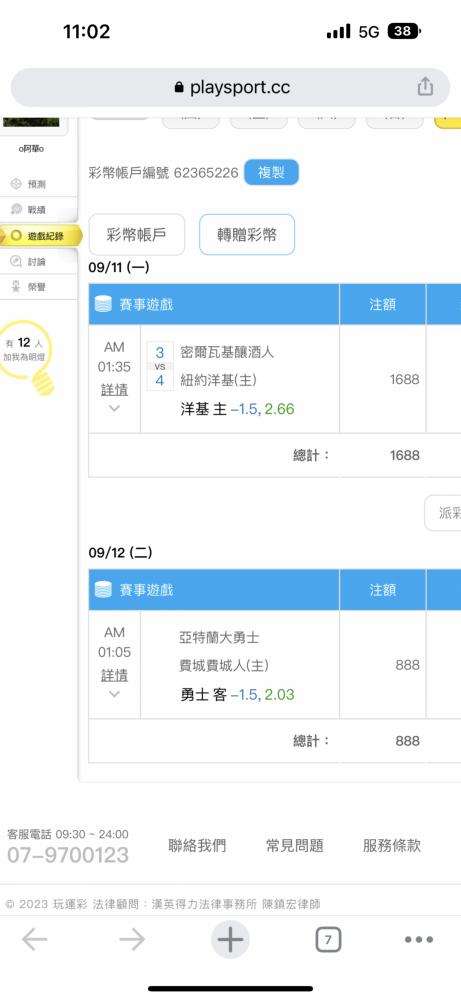The width and height of the screenshot is (461, 1000).
Task: Expand 詳情 for the 01:35 Yankees game
Action: click(114, 390)
